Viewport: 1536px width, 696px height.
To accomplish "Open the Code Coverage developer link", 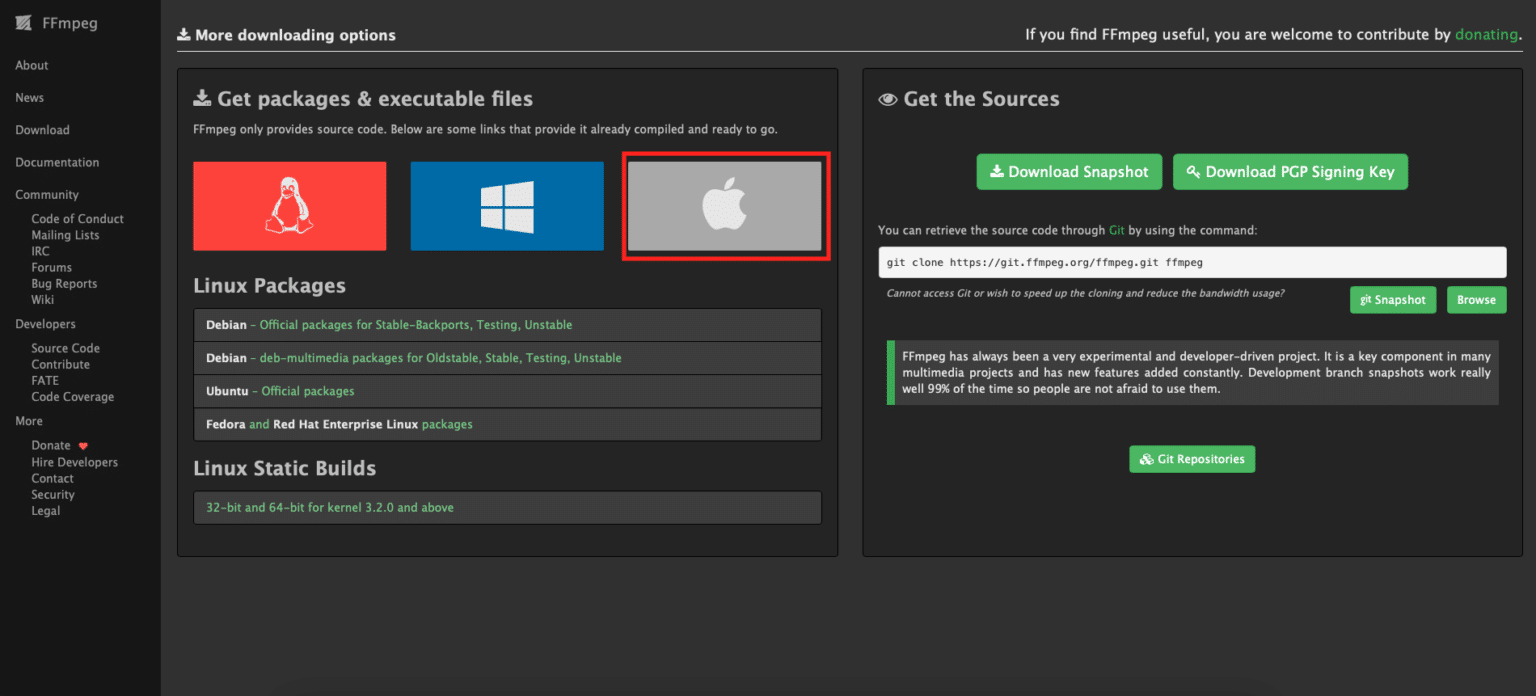I will [72, 397].
